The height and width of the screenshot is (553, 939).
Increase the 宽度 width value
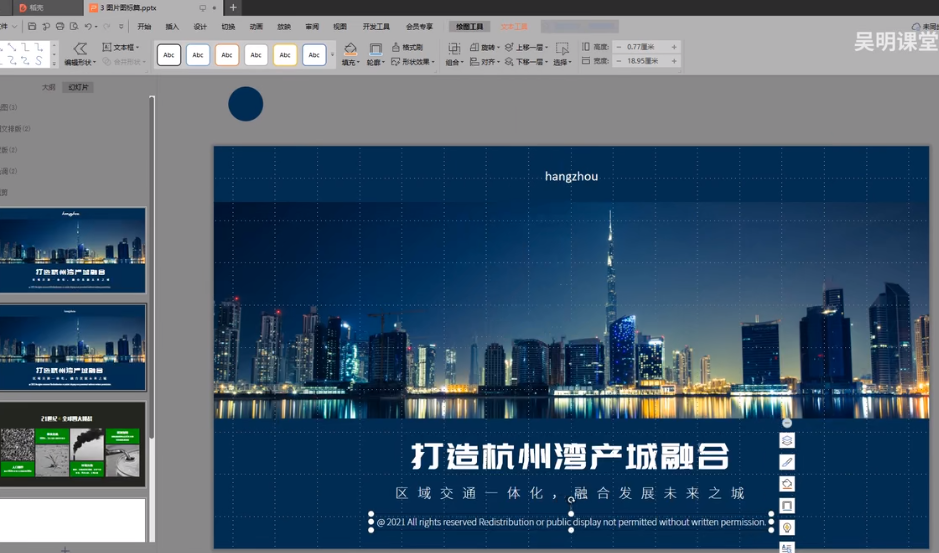coord(674,61)
